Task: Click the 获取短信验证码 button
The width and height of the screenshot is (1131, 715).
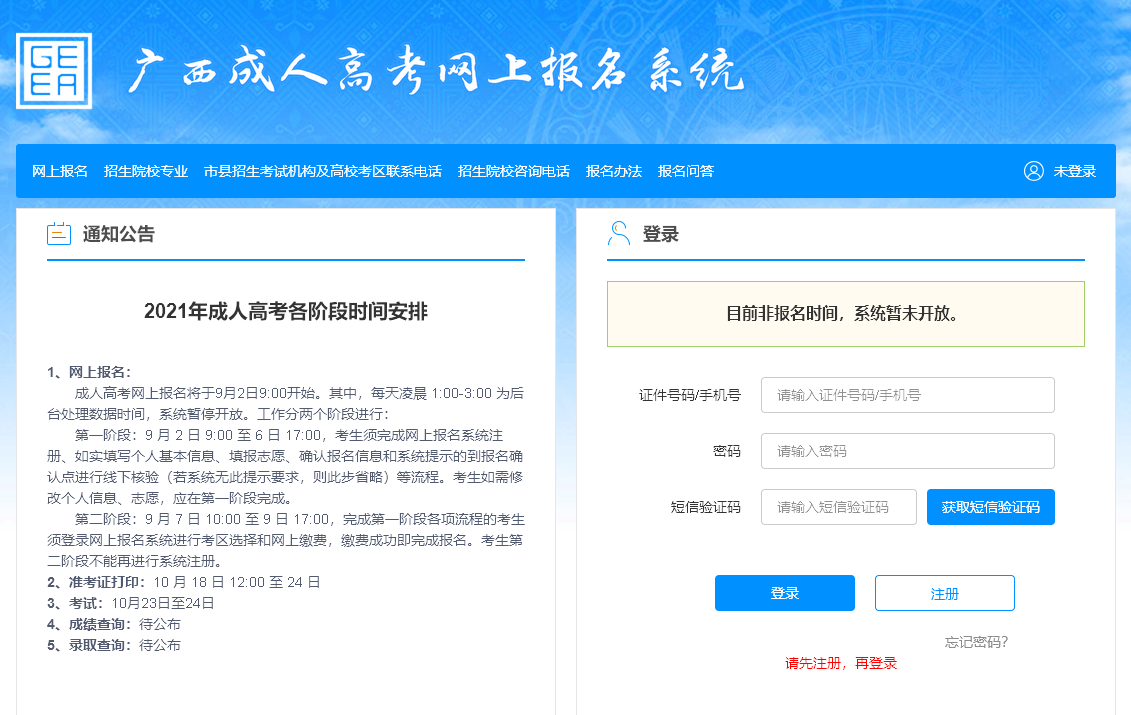Action: tap(990, 506)
